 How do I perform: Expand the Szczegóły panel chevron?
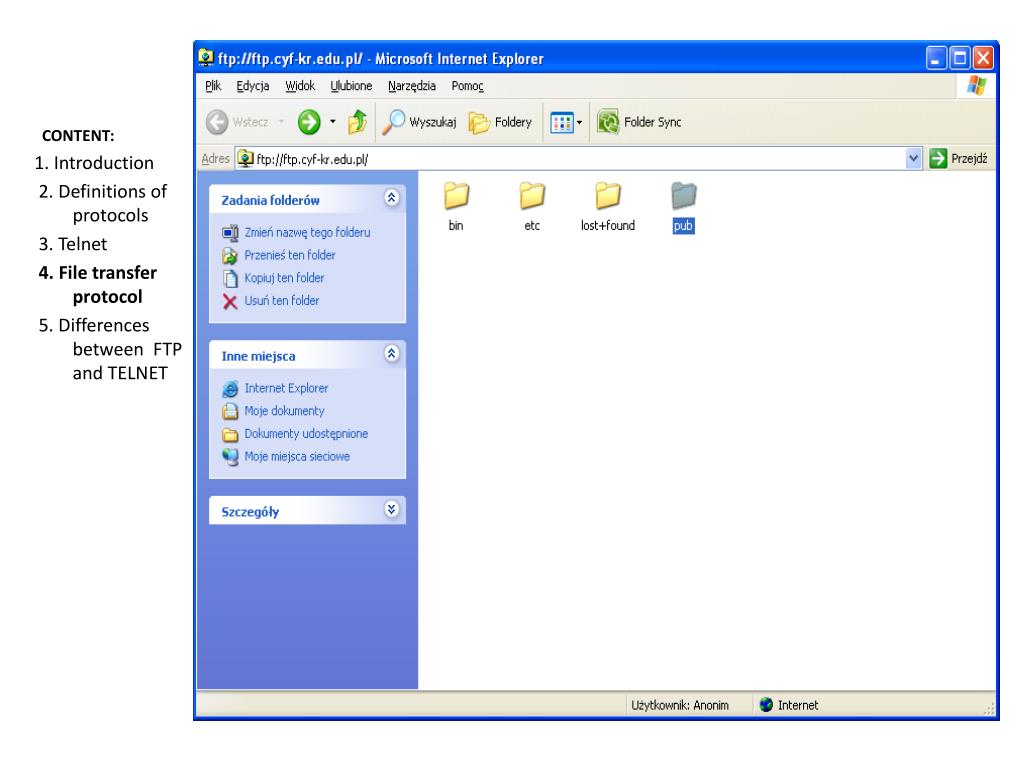pyautogui.click(x=391, y=509)
